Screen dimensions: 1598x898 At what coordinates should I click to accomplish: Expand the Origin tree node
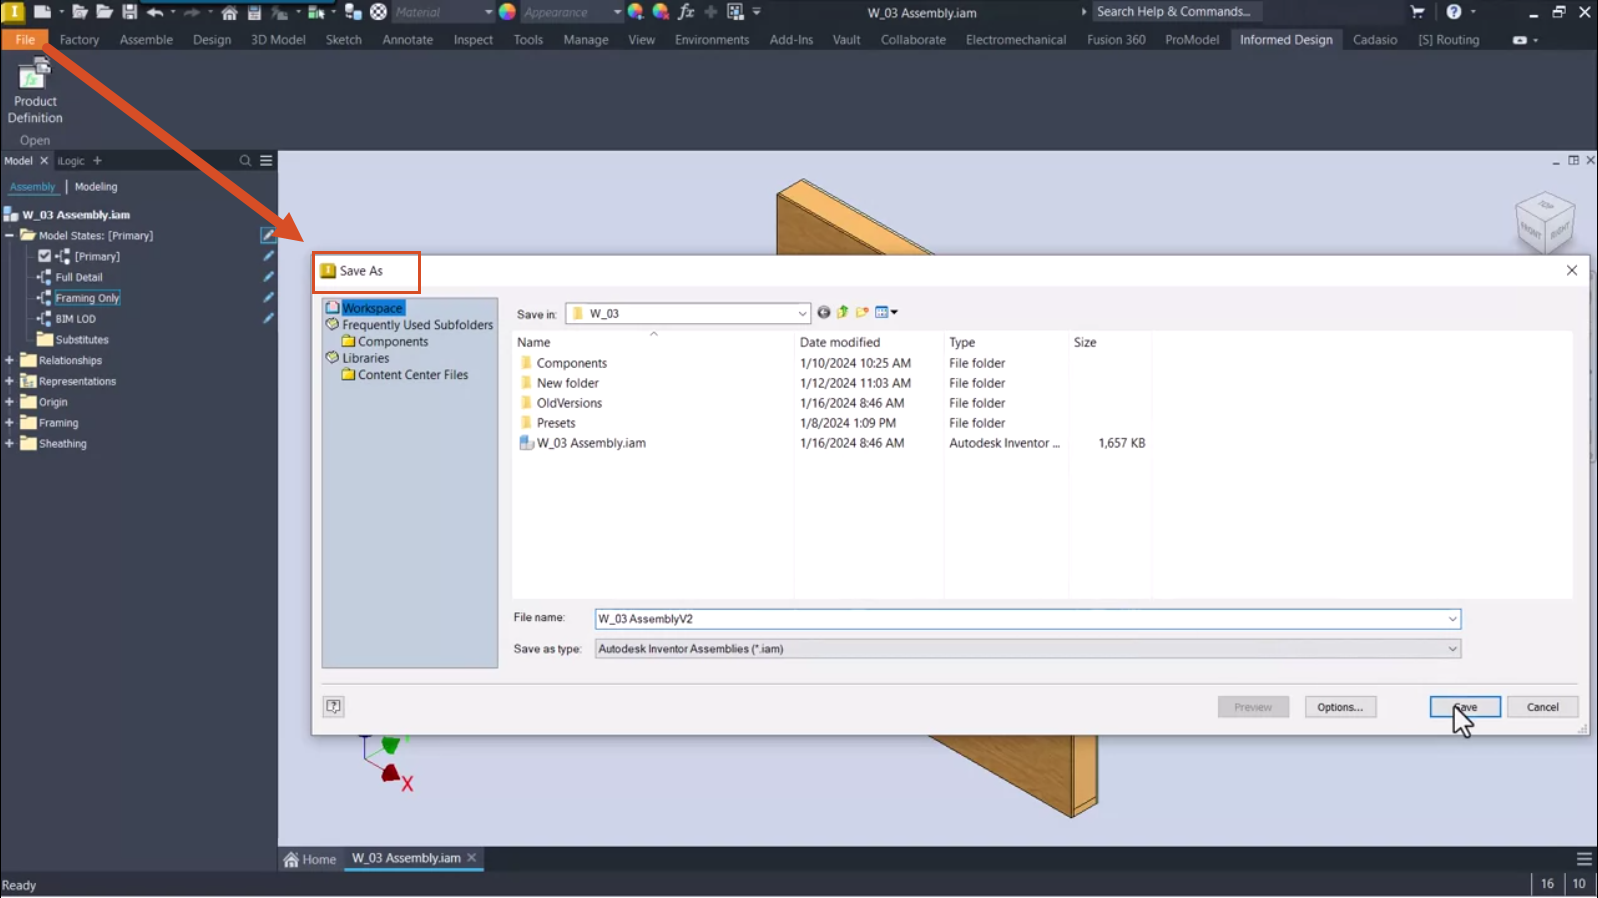[9, 402]
